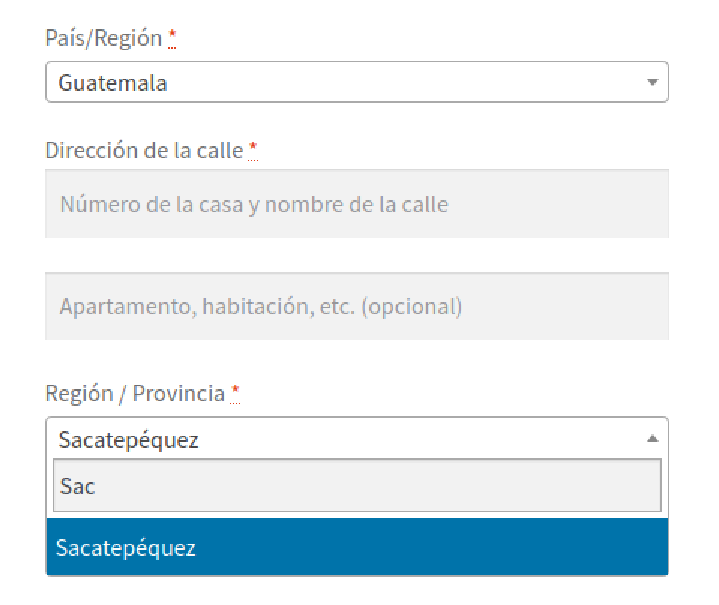Click the house number and street input

[x=357, y=204]
